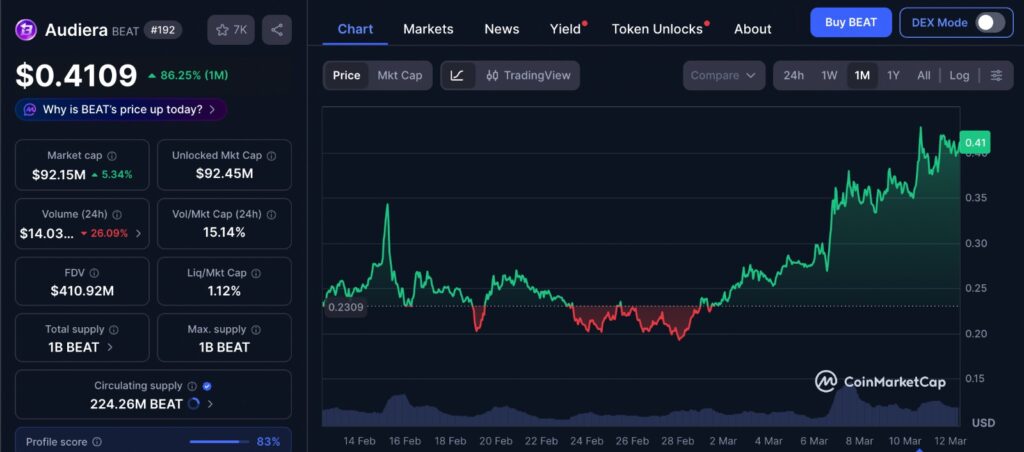Screen dimensions: 1024x452
Task: Click the Audiera coin logo icon
Action: 26,29
